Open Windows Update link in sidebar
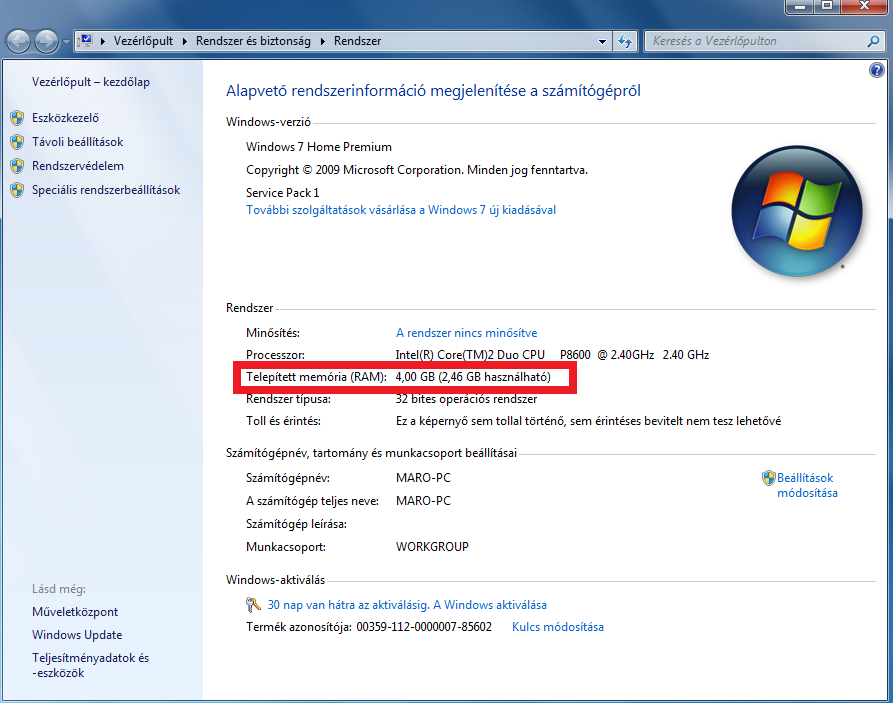The width and height of the screenshot is (893, 703). click(x=77, y=635)
